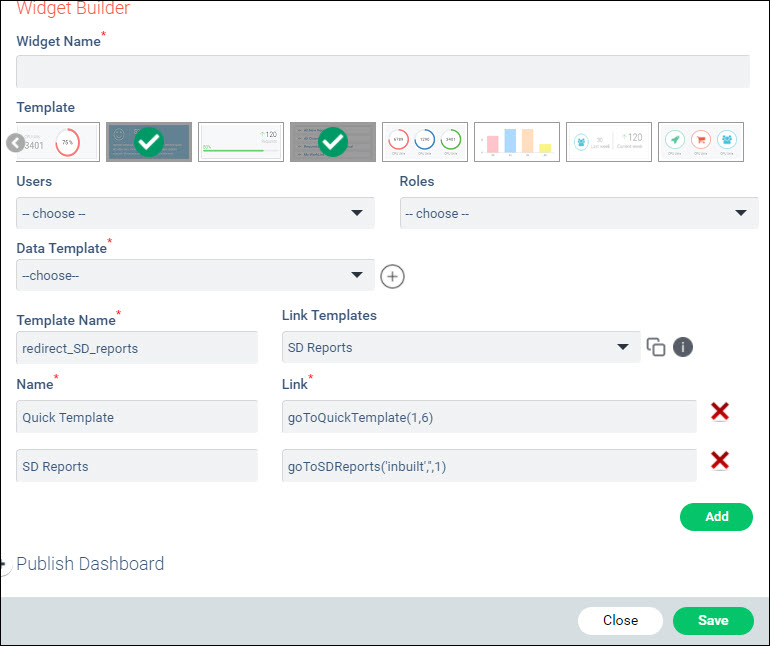Choose the green progress bar template
This screenshot has width=770, height=646.
click(241, 142)
